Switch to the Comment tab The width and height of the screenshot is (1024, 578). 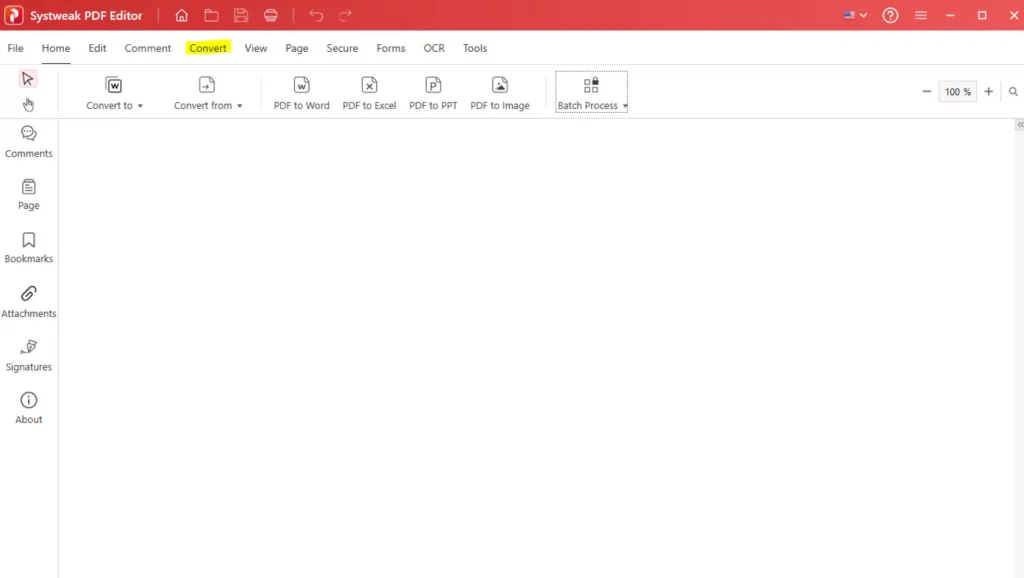click(x=148, y=48)
